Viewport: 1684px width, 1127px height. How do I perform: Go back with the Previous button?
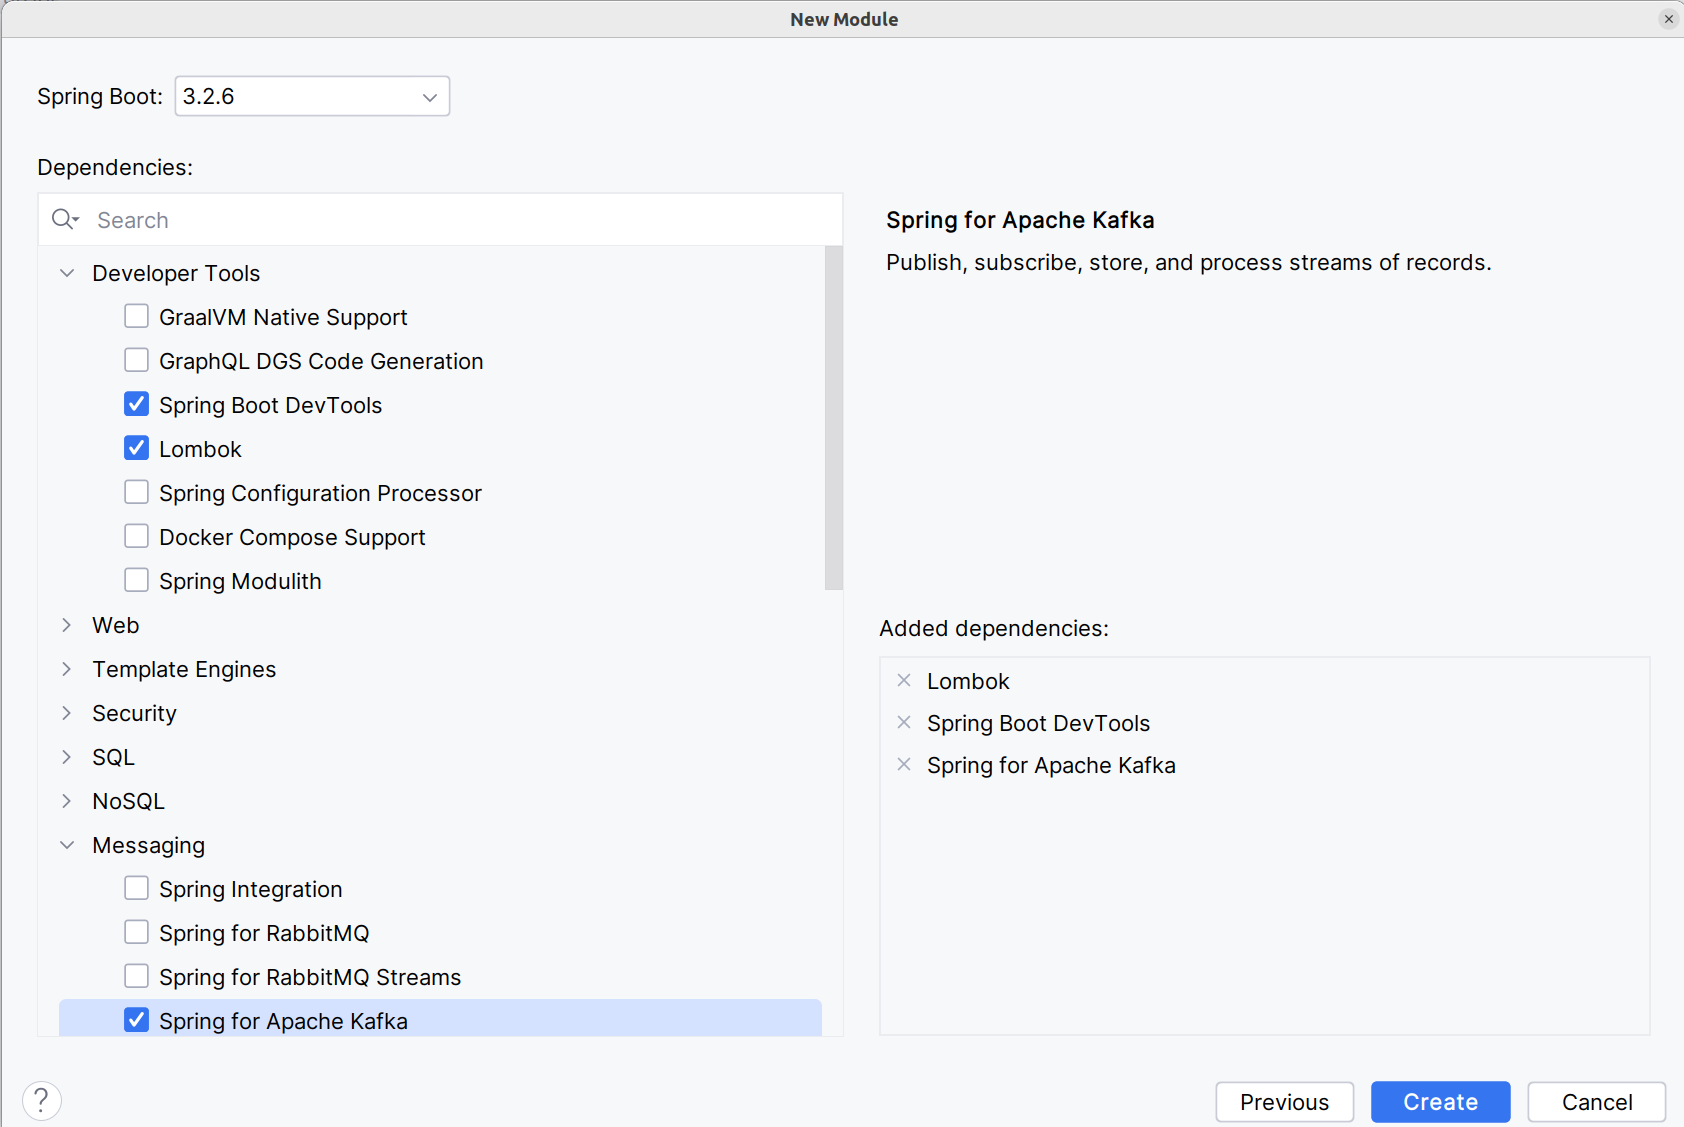1284,1102
